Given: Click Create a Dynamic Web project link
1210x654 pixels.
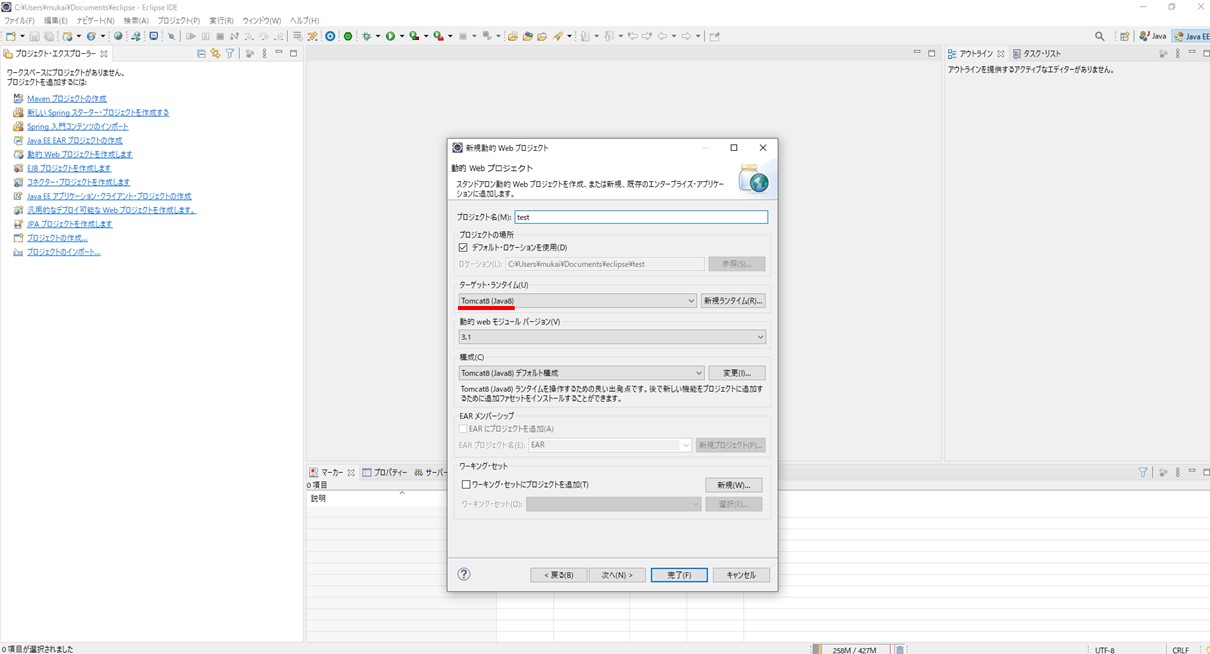Looking at the screenshot, I should [x=80, y=155].
